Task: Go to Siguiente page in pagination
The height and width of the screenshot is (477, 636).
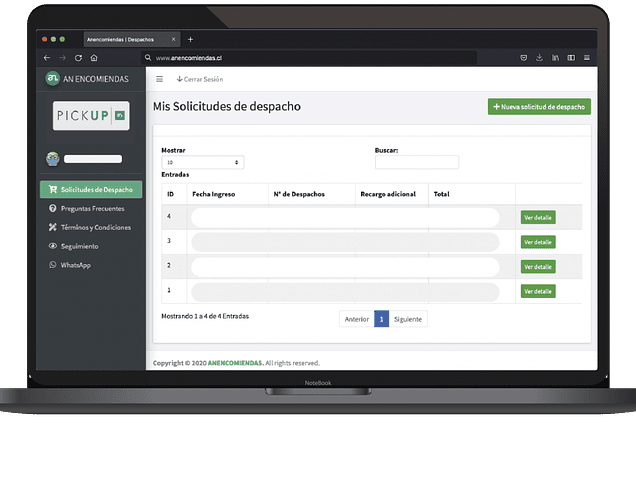Action: tap(408, 319)
